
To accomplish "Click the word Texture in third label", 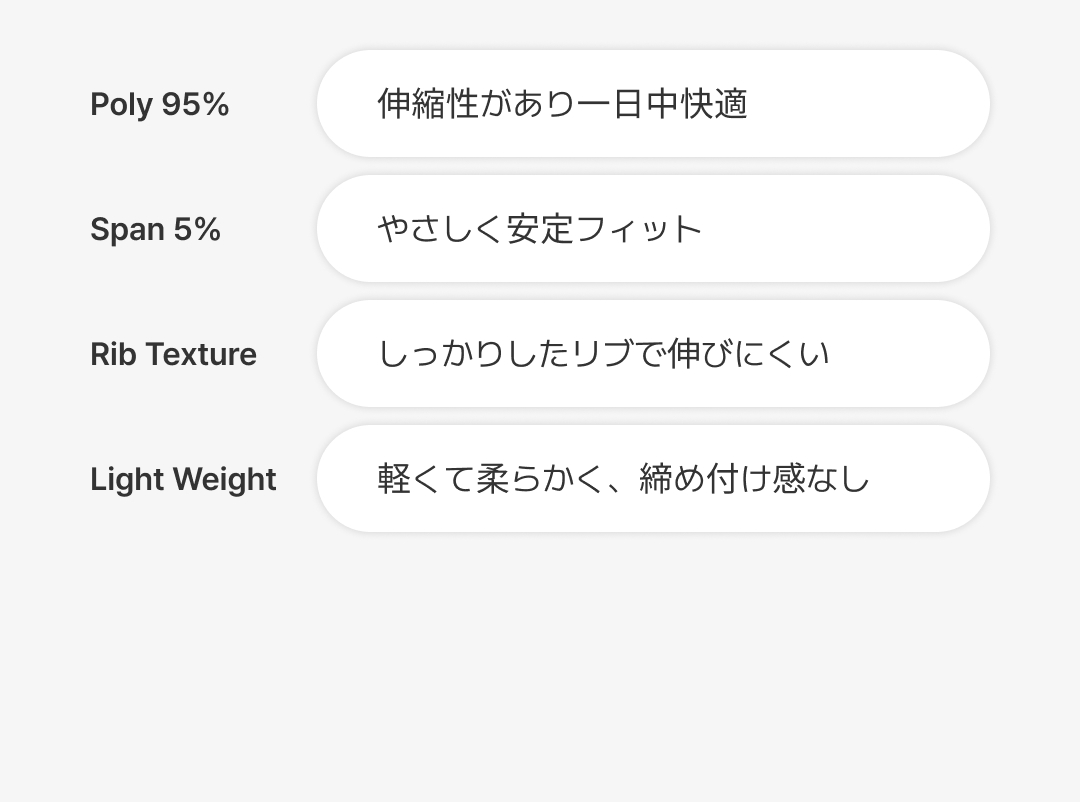I will click(201, 355).
